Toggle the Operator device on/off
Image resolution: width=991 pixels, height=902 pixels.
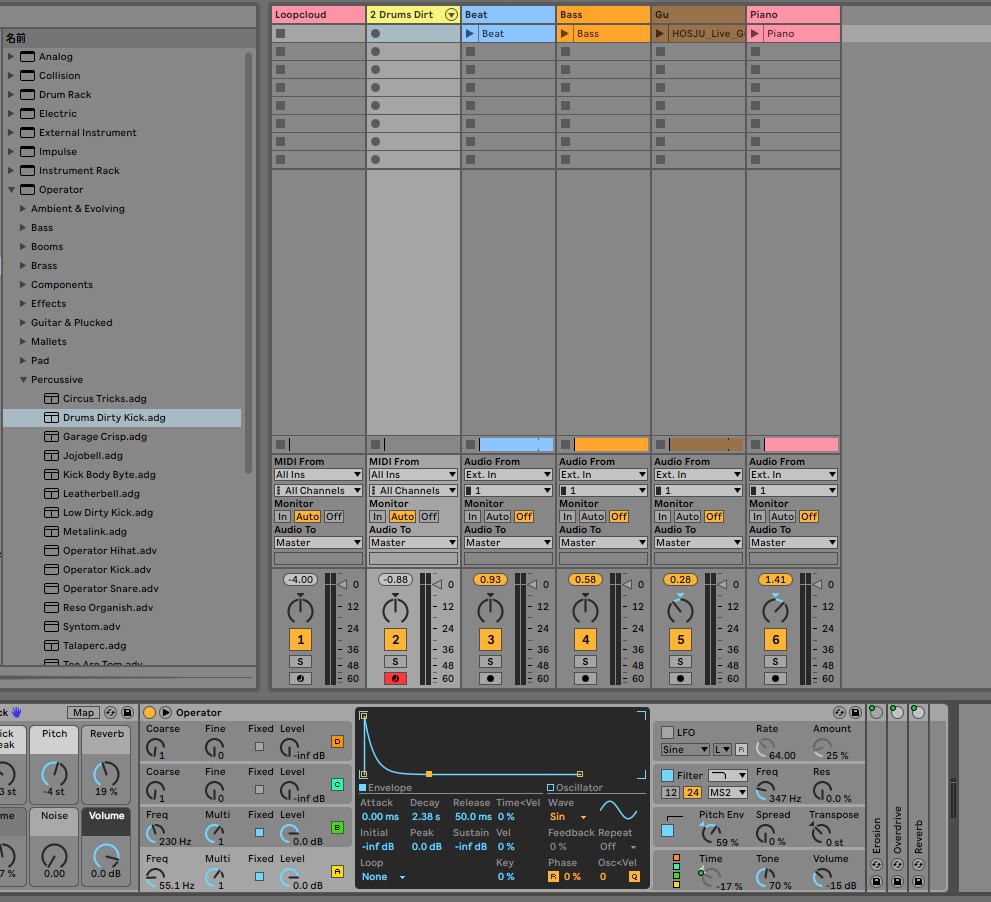coord(150,712)
